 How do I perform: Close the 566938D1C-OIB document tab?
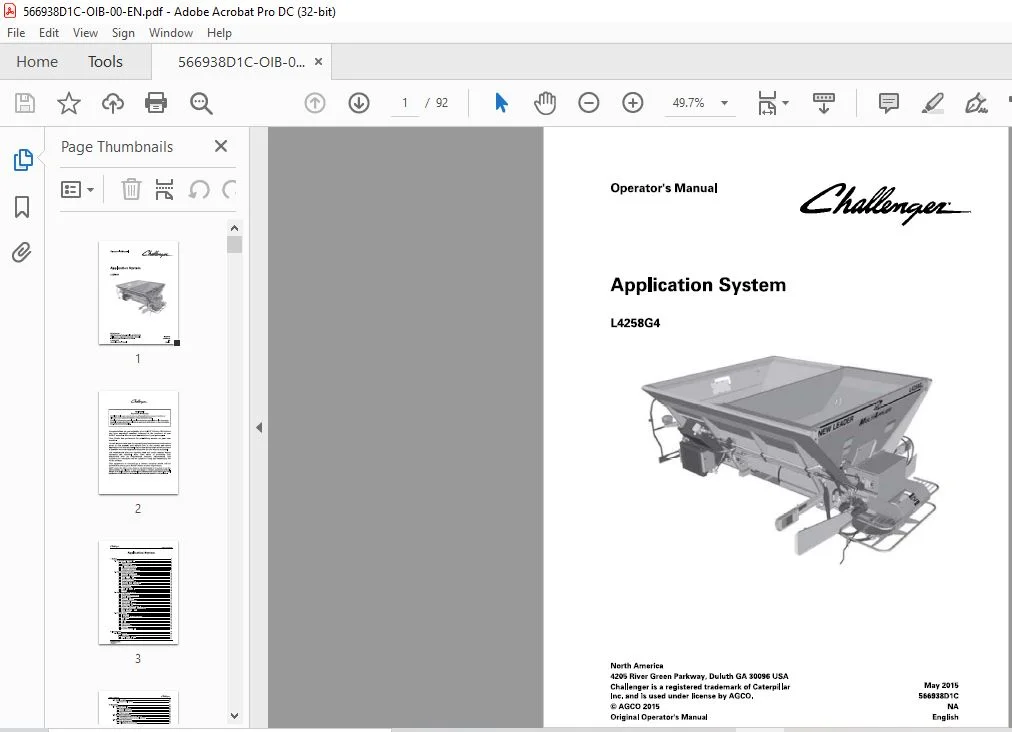pos(318,62)
